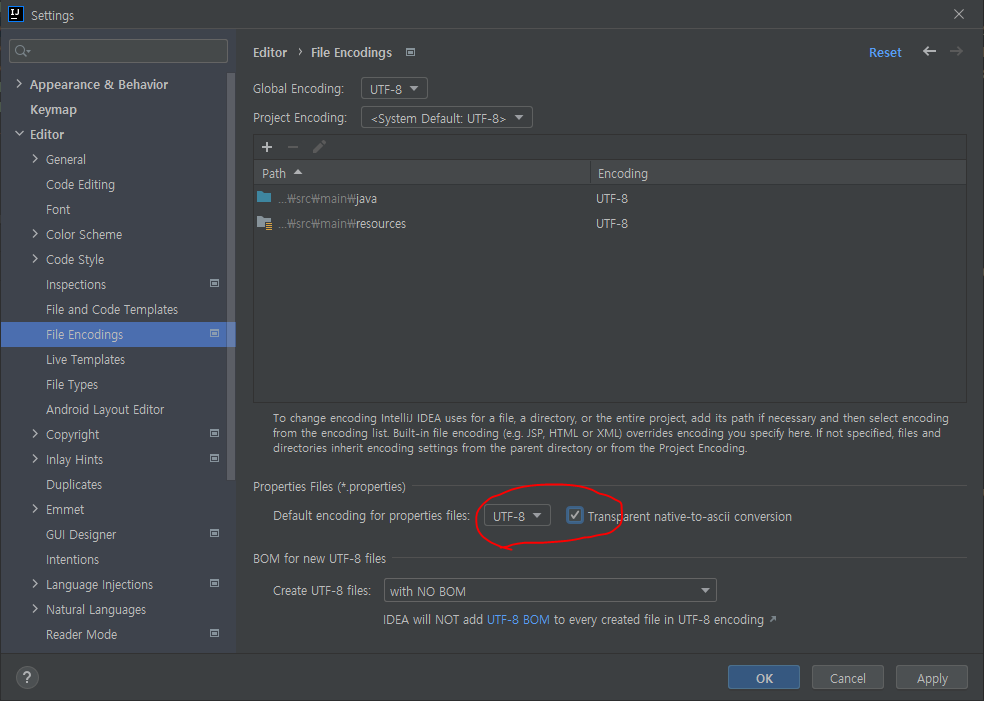The image size is (984, 701).
Task: Click the project icon beside Inspections
Action: coord(215,284)
